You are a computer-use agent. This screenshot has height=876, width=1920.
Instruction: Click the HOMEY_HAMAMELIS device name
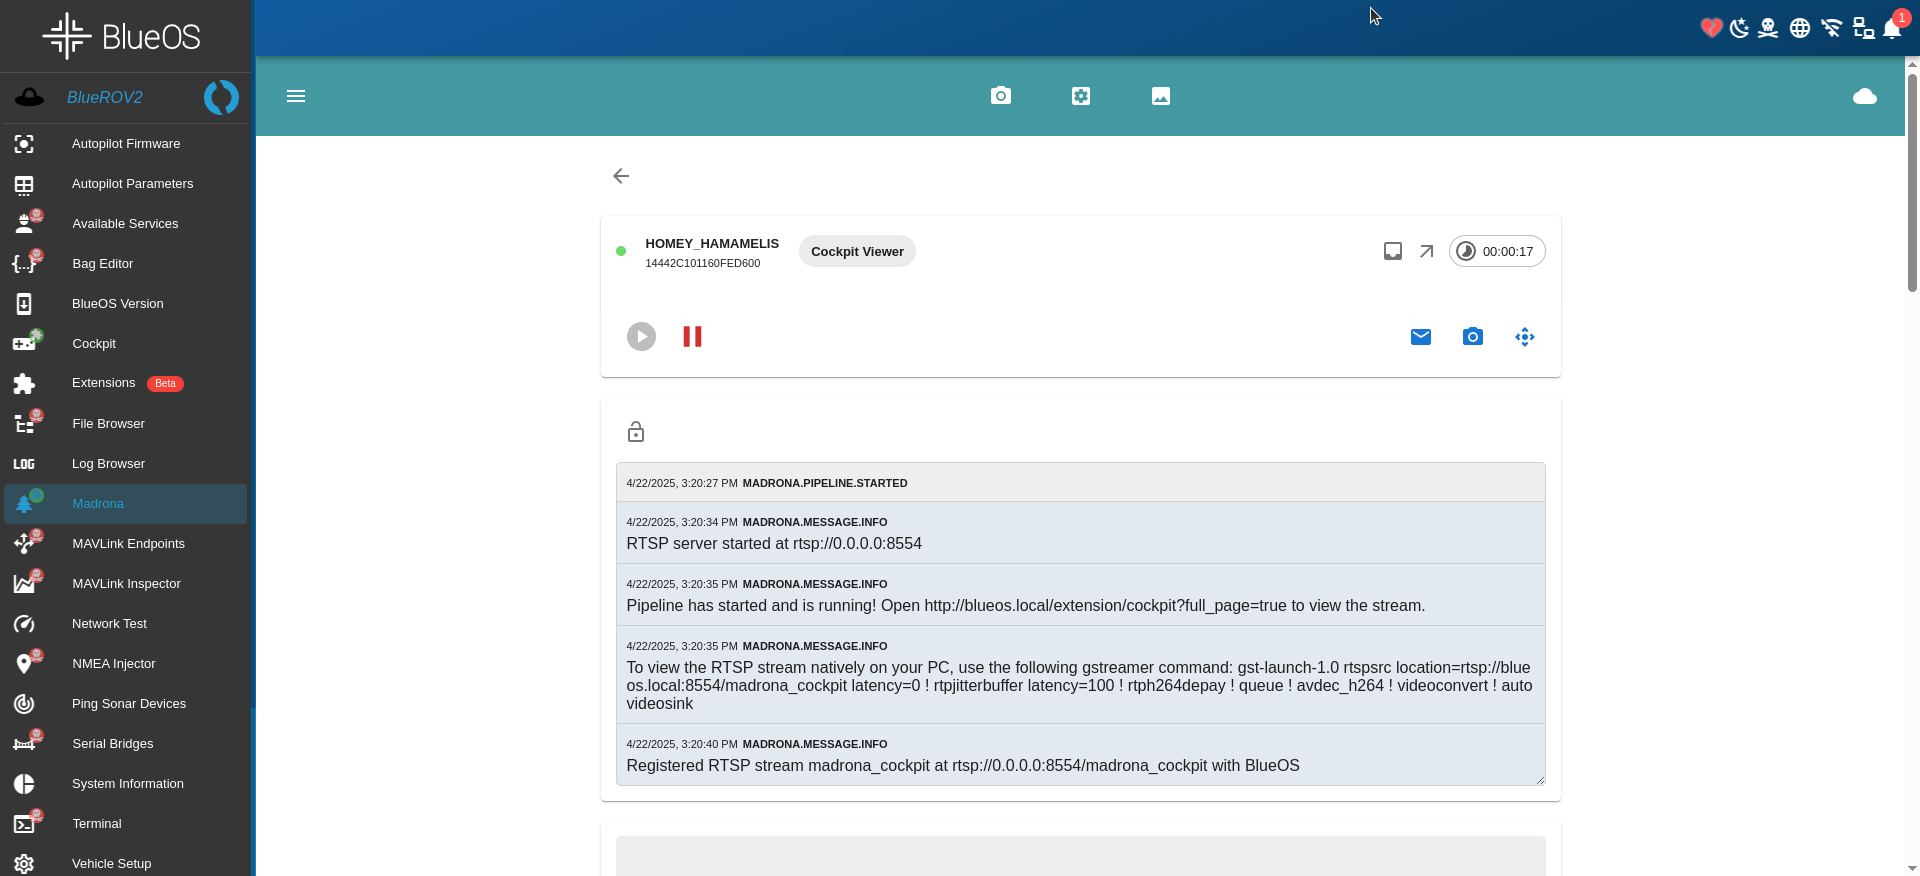(712, 243)
